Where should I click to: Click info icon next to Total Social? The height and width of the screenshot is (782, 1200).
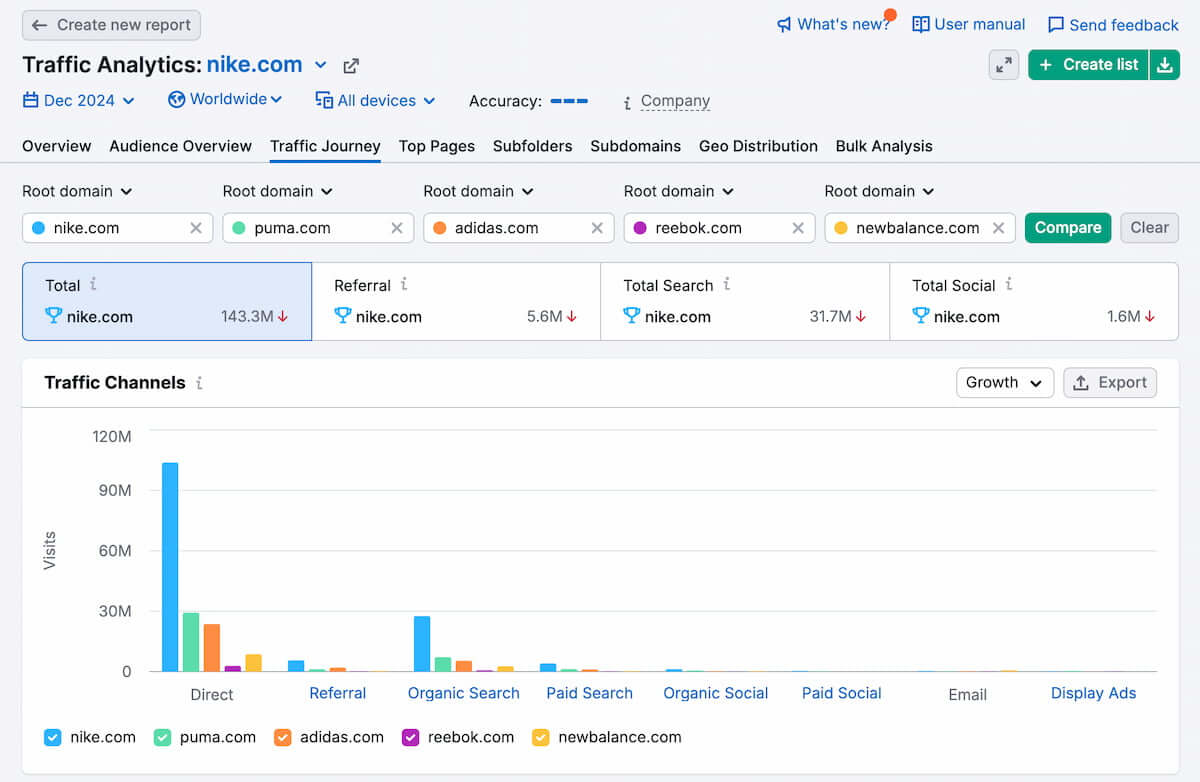pyautogui.click(x=1009, y=285)
